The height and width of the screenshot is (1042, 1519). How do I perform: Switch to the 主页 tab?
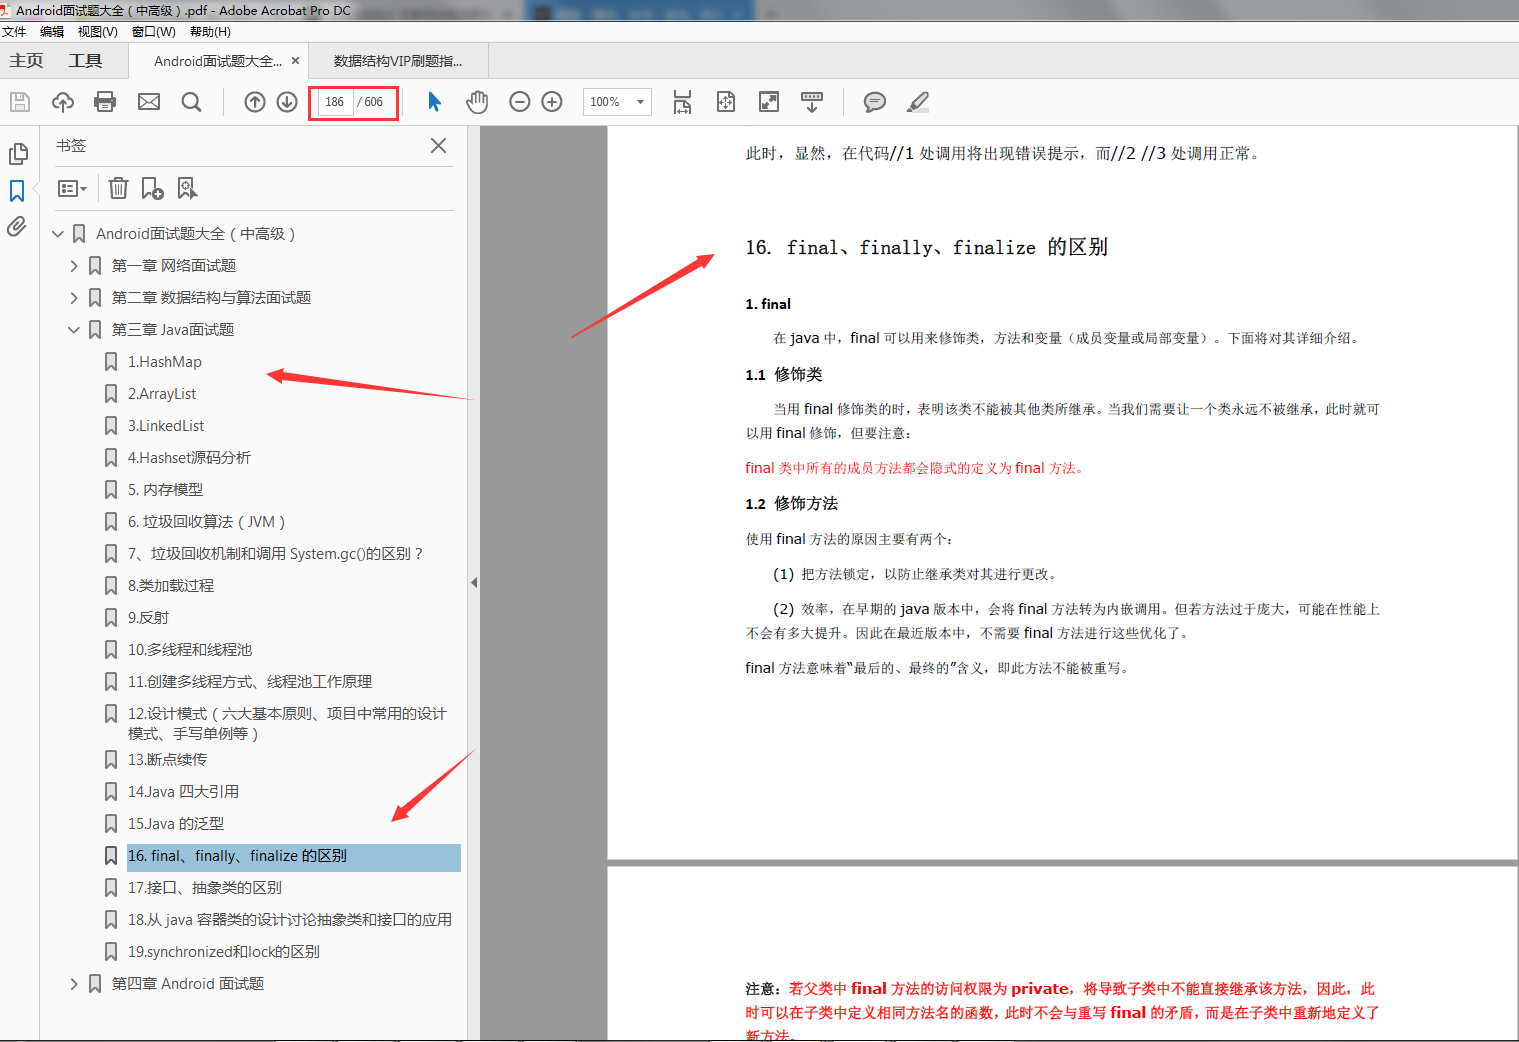point(26,61)
